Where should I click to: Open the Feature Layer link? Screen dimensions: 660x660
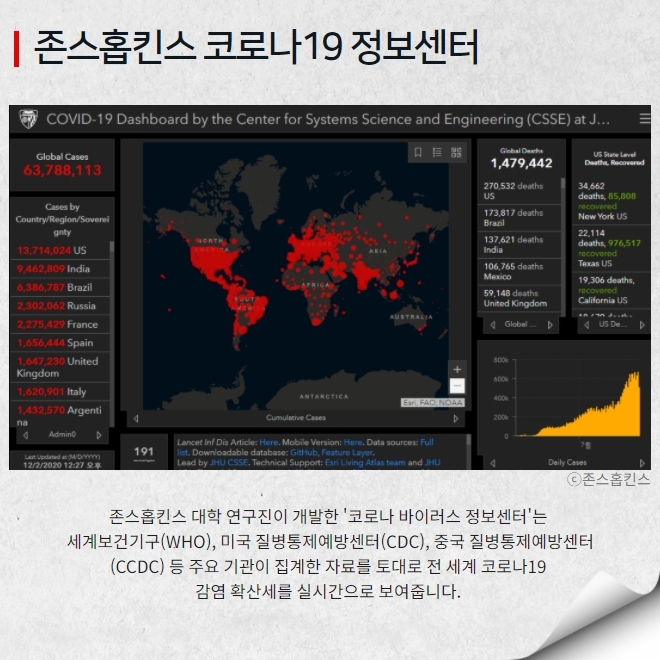point(347,452)
